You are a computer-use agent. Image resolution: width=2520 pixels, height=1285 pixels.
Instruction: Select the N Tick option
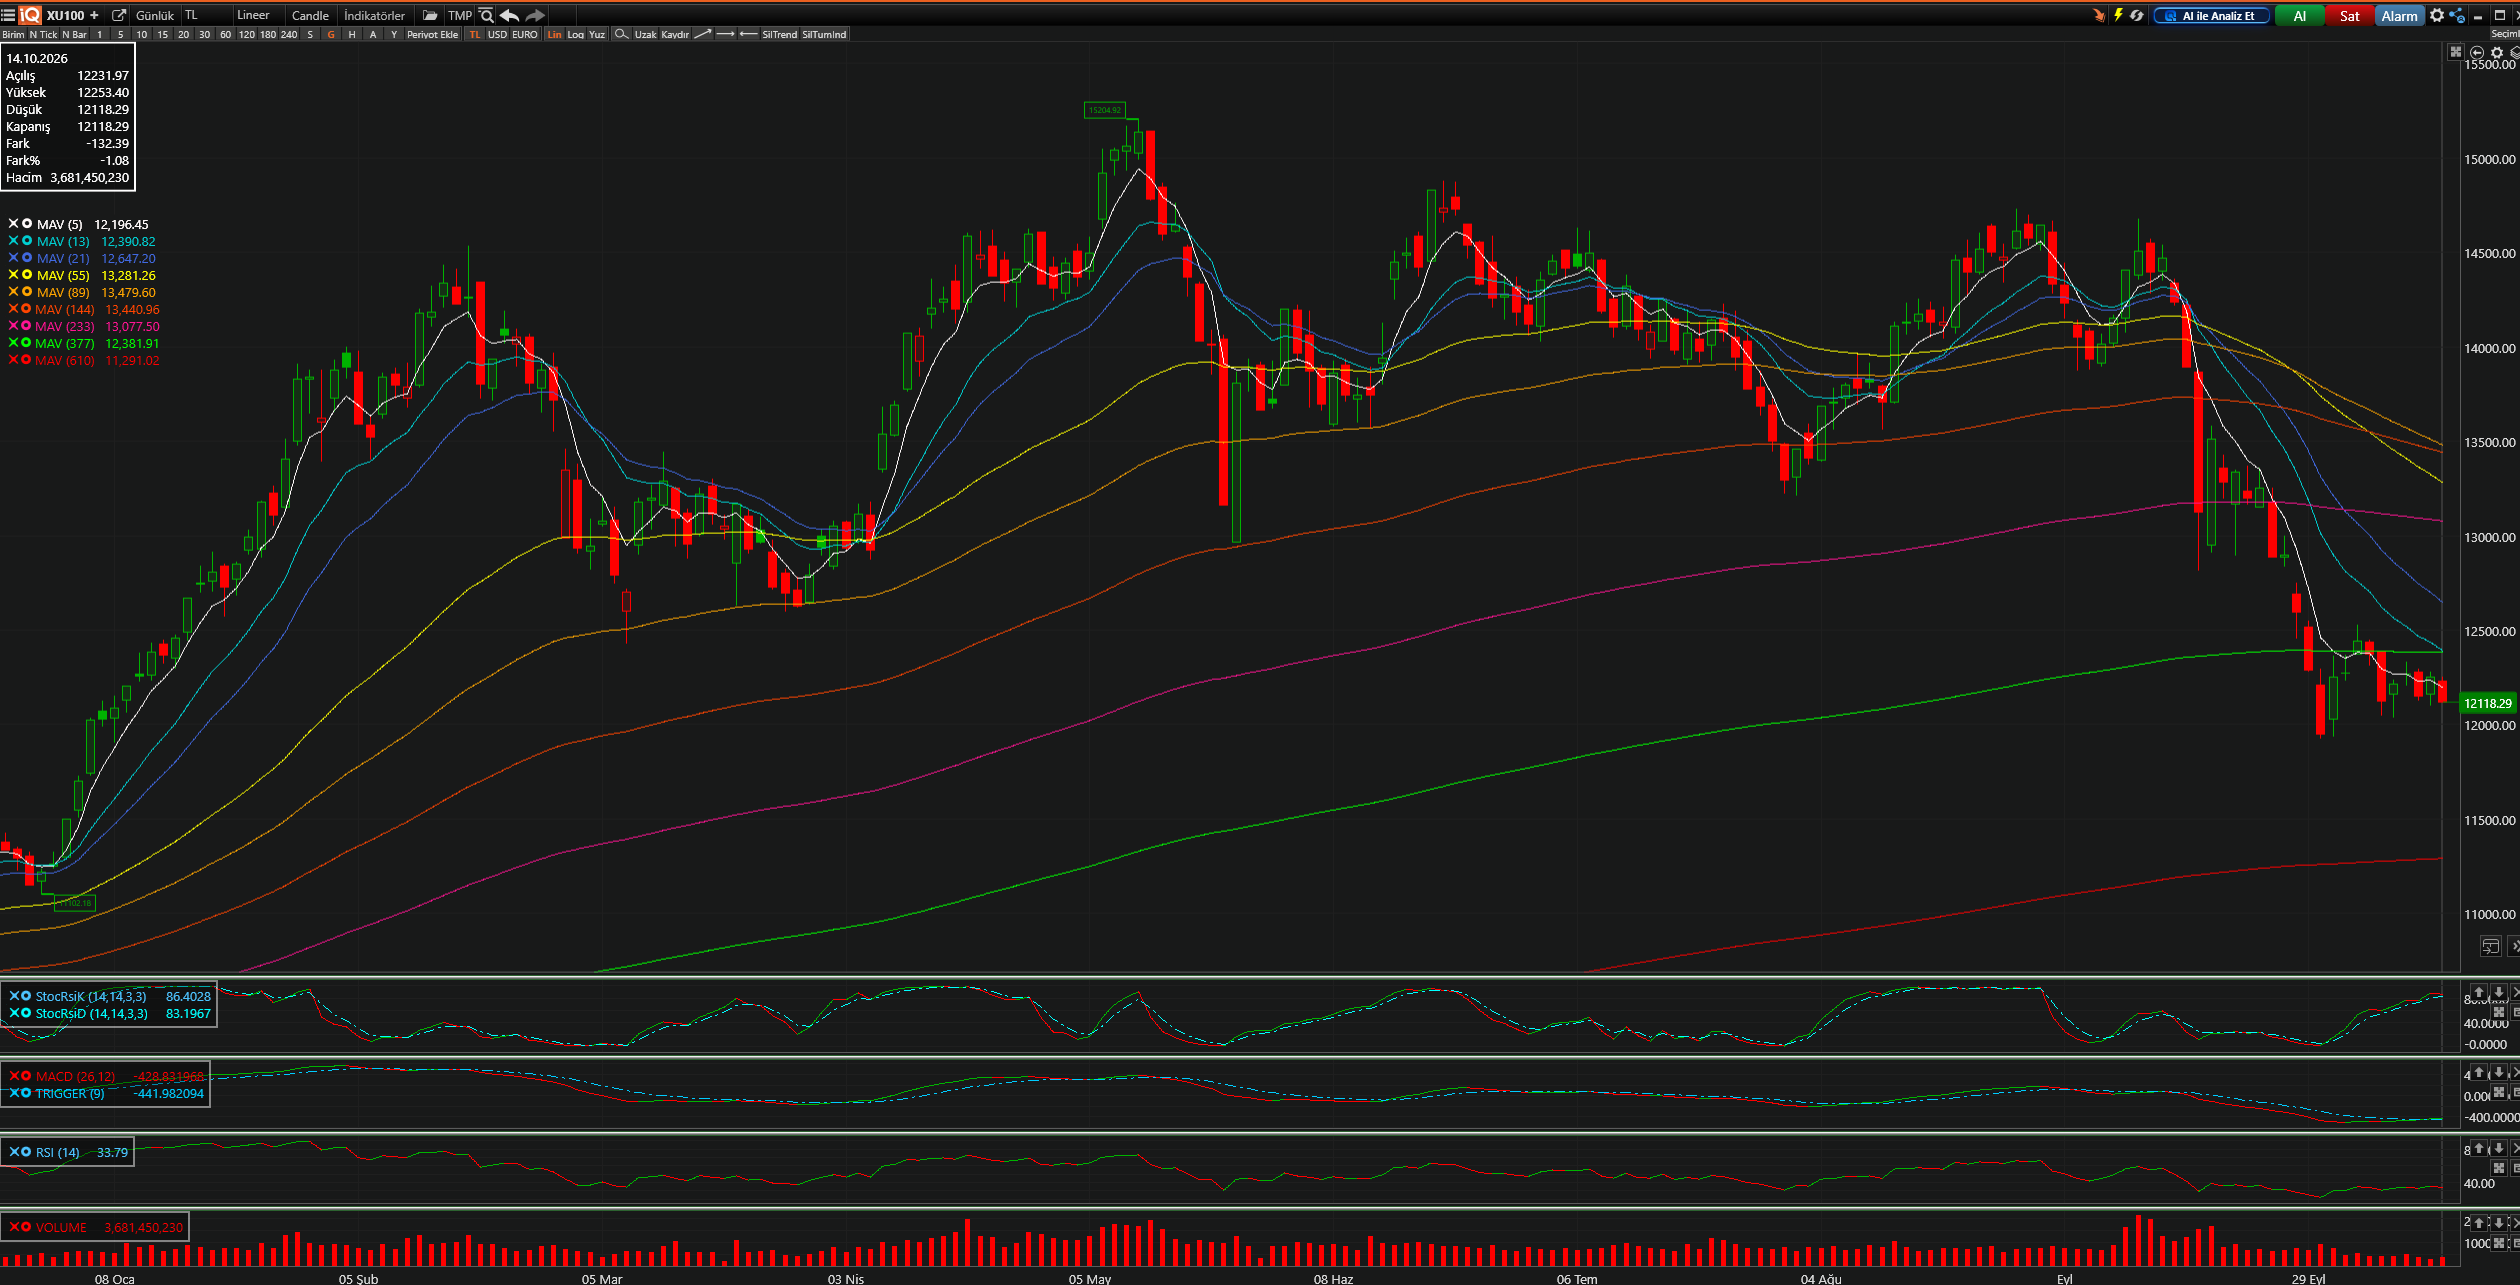[x=44, y=34]
